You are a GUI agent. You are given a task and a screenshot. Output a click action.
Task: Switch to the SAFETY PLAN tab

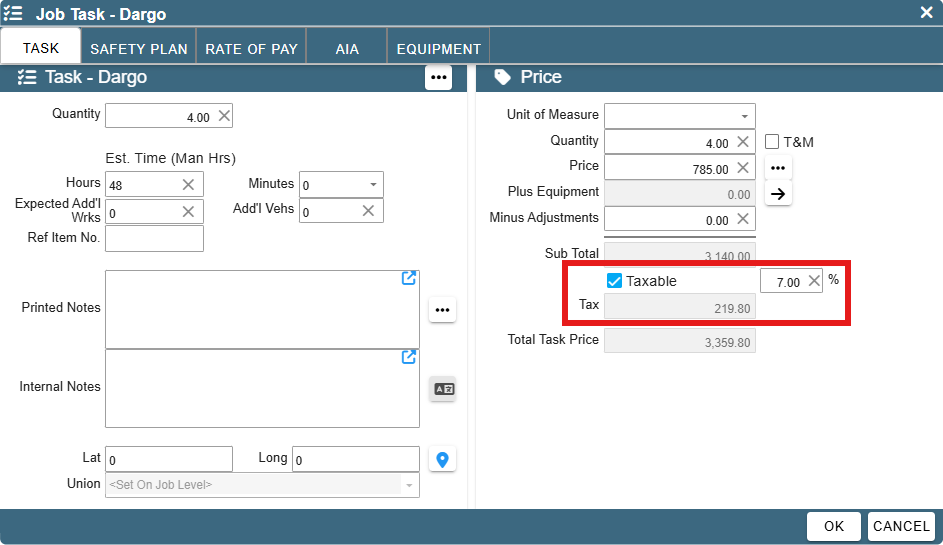[x=139, y=49]
